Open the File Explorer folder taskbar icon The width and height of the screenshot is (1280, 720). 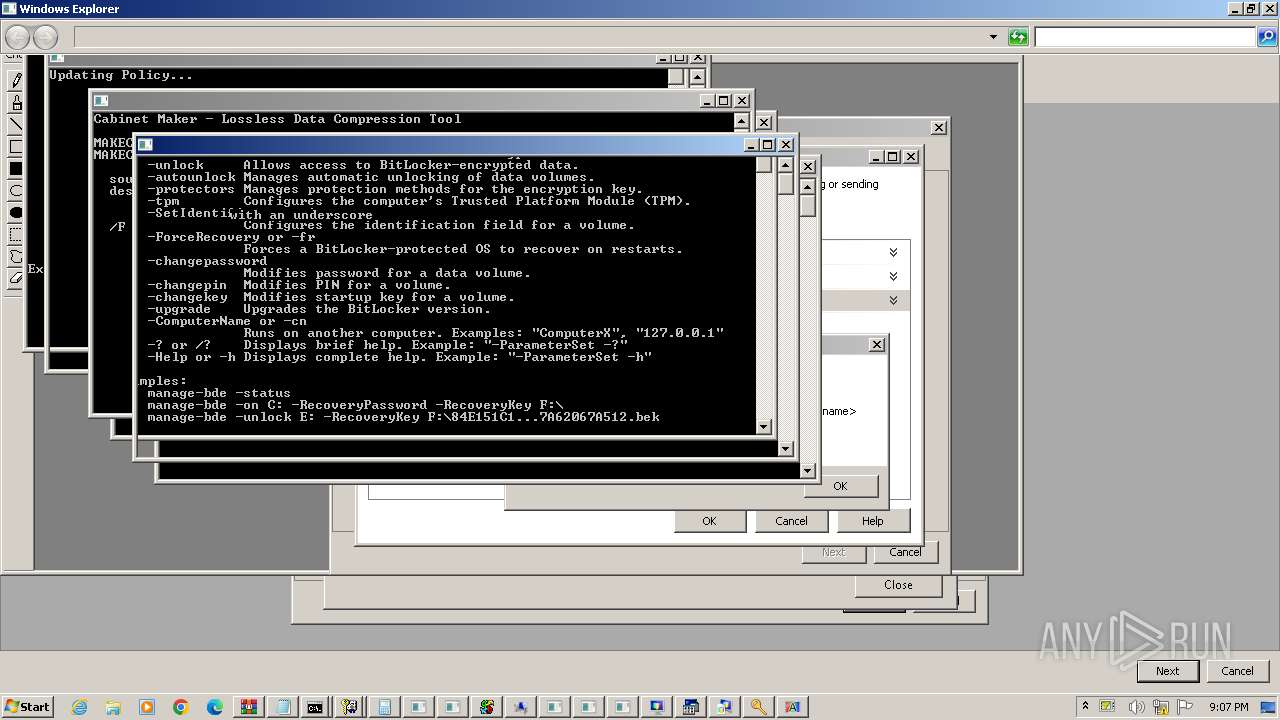pos(113,706)
